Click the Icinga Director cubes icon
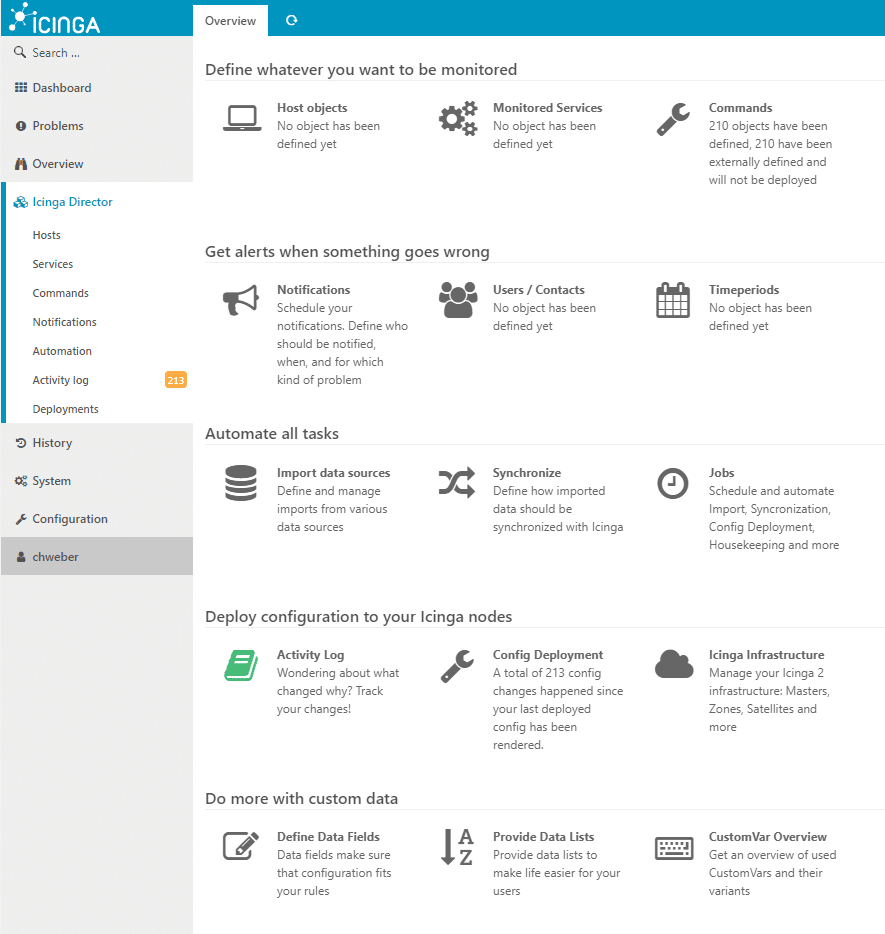This screenshot has height=934, width=885. 21,202
